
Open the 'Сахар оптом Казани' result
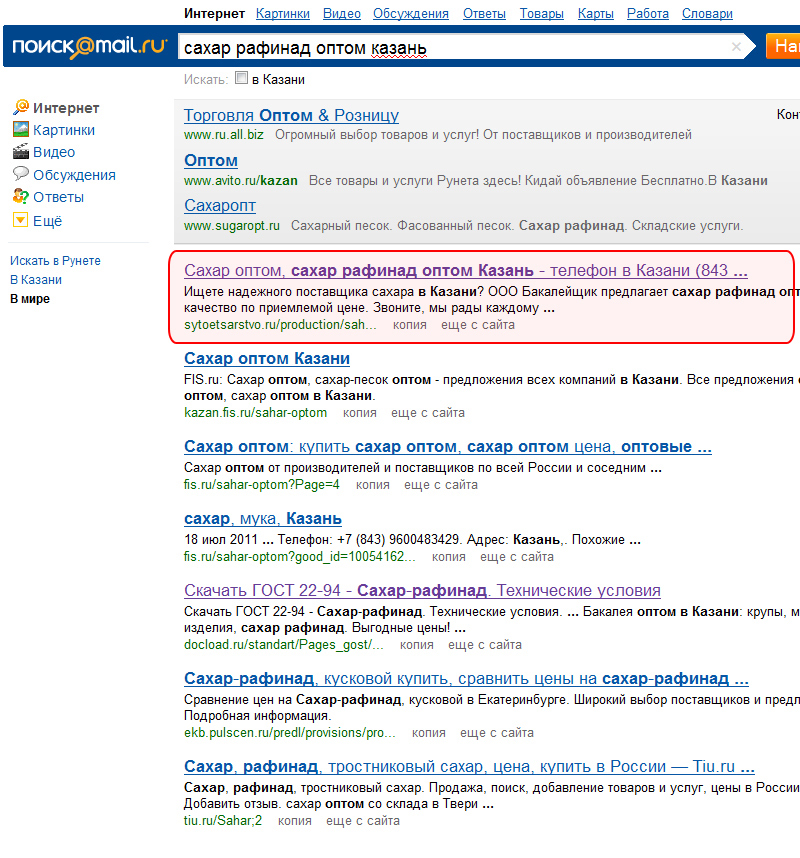pos(267,359)
